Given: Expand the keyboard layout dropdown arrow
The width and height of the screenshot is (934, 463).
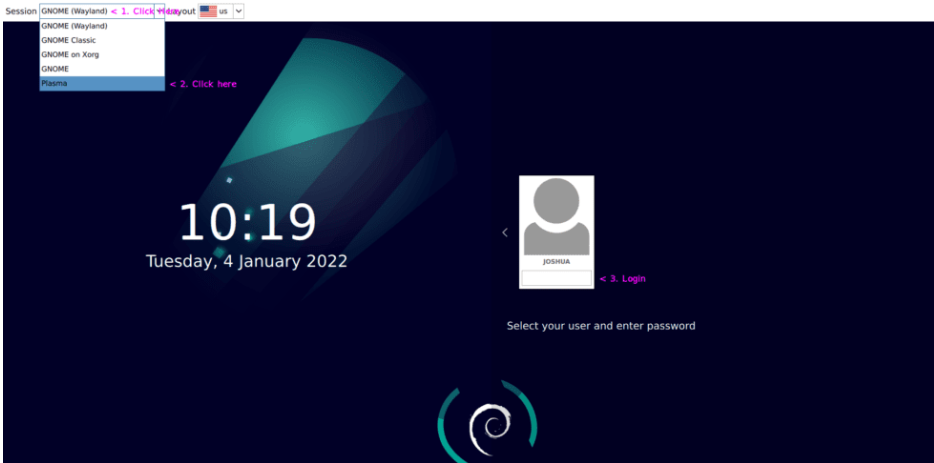Looking at the screenshot, I should coord(238,11).
